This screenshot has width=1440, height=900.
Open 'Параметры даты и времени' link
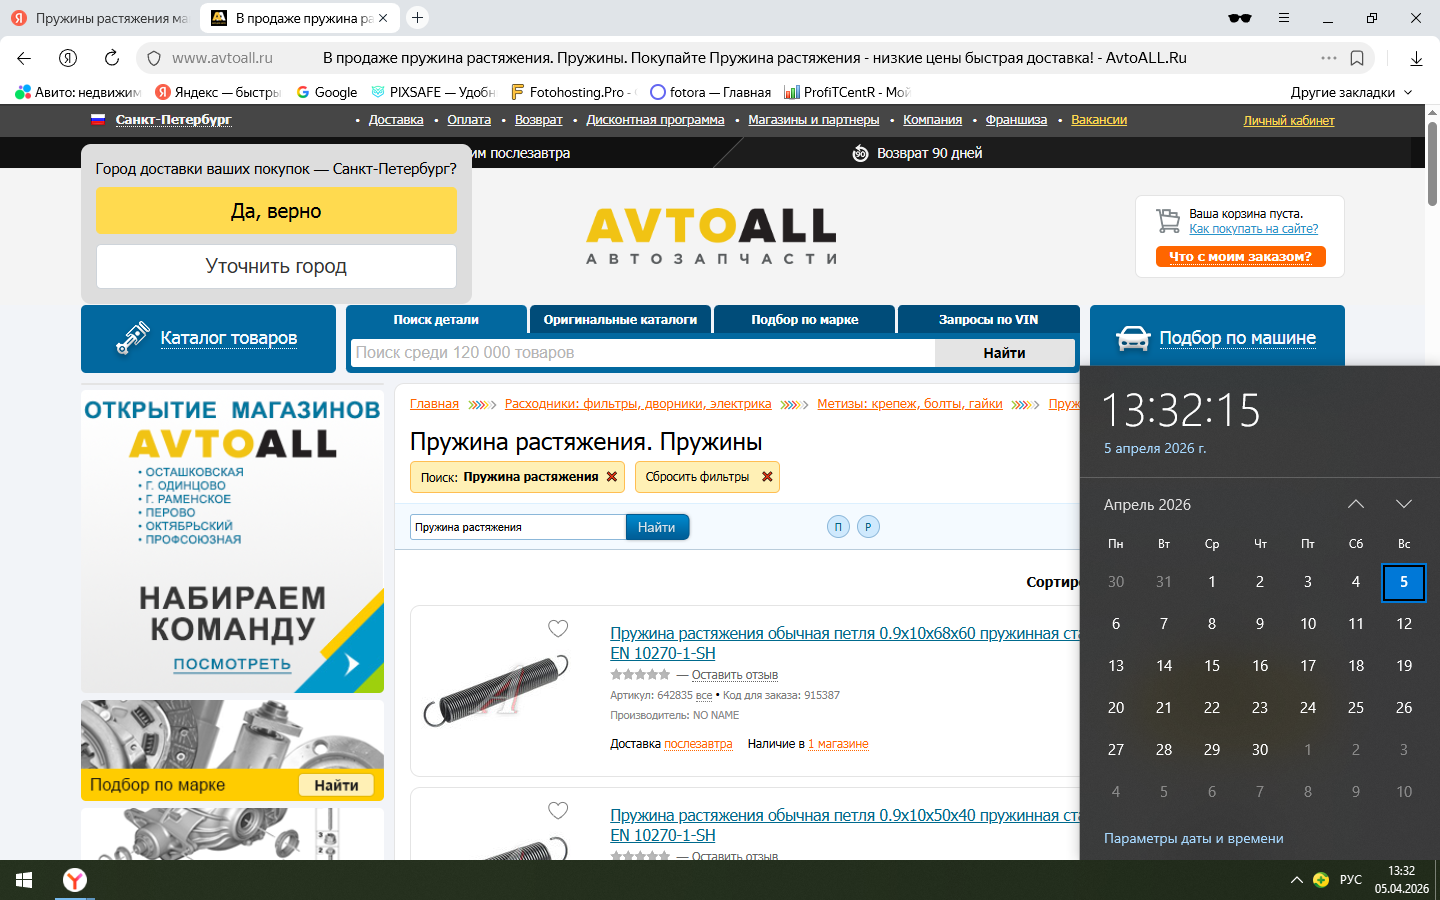(x=1194, y=838)
